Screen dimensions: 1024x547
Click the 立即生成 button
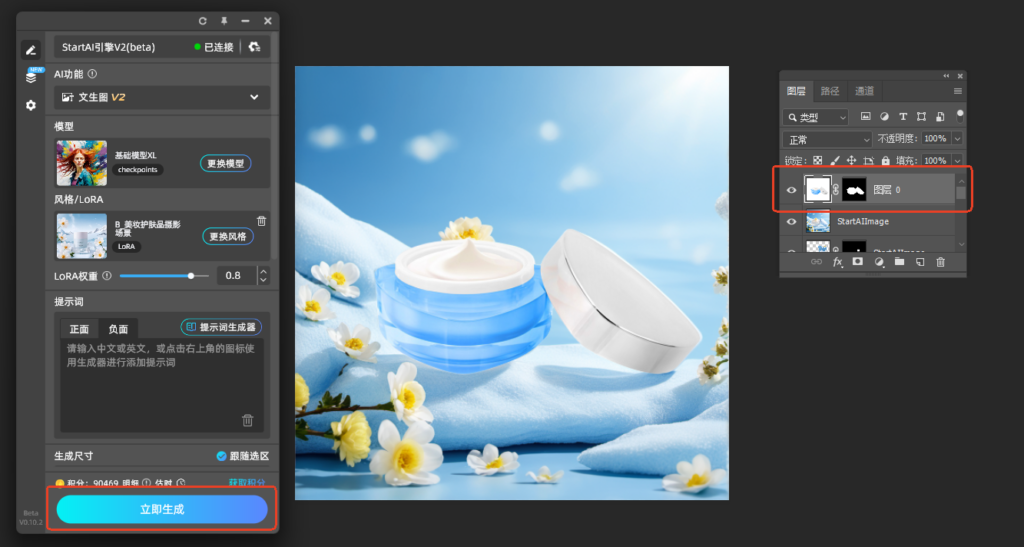click(x=162, y=509)
